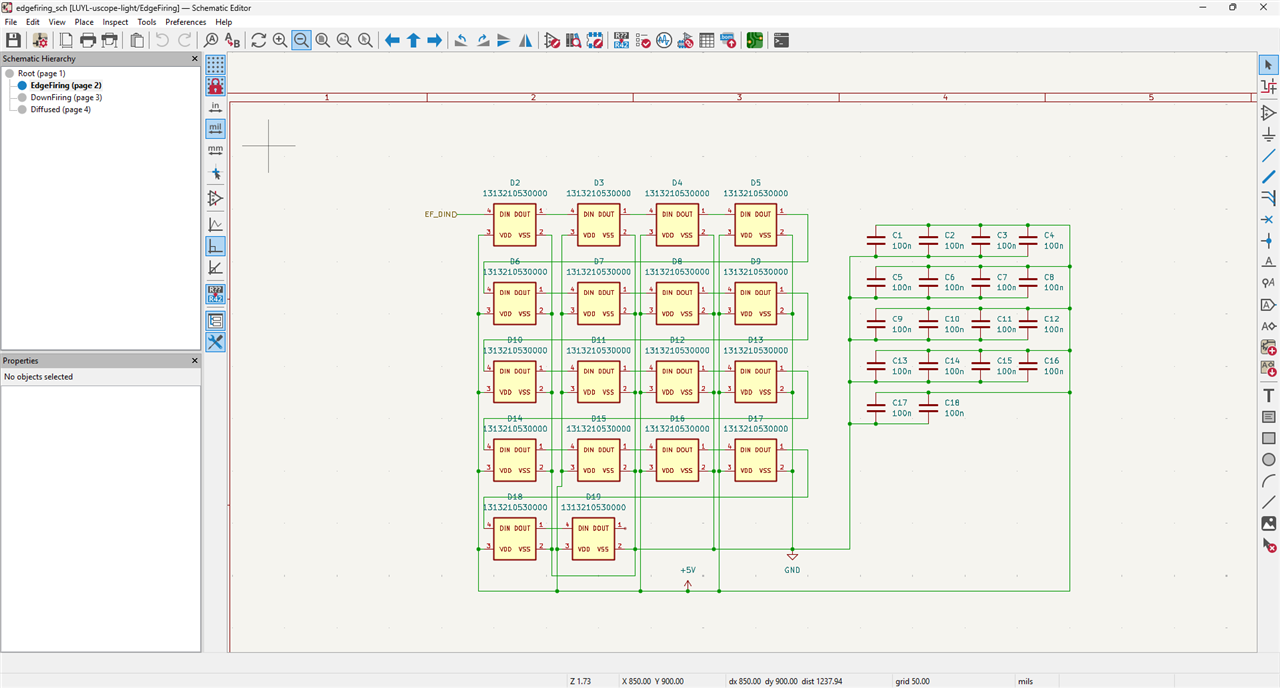Open the Place menu
This screenshot has height=688, width=1280.
coord(84,22)
